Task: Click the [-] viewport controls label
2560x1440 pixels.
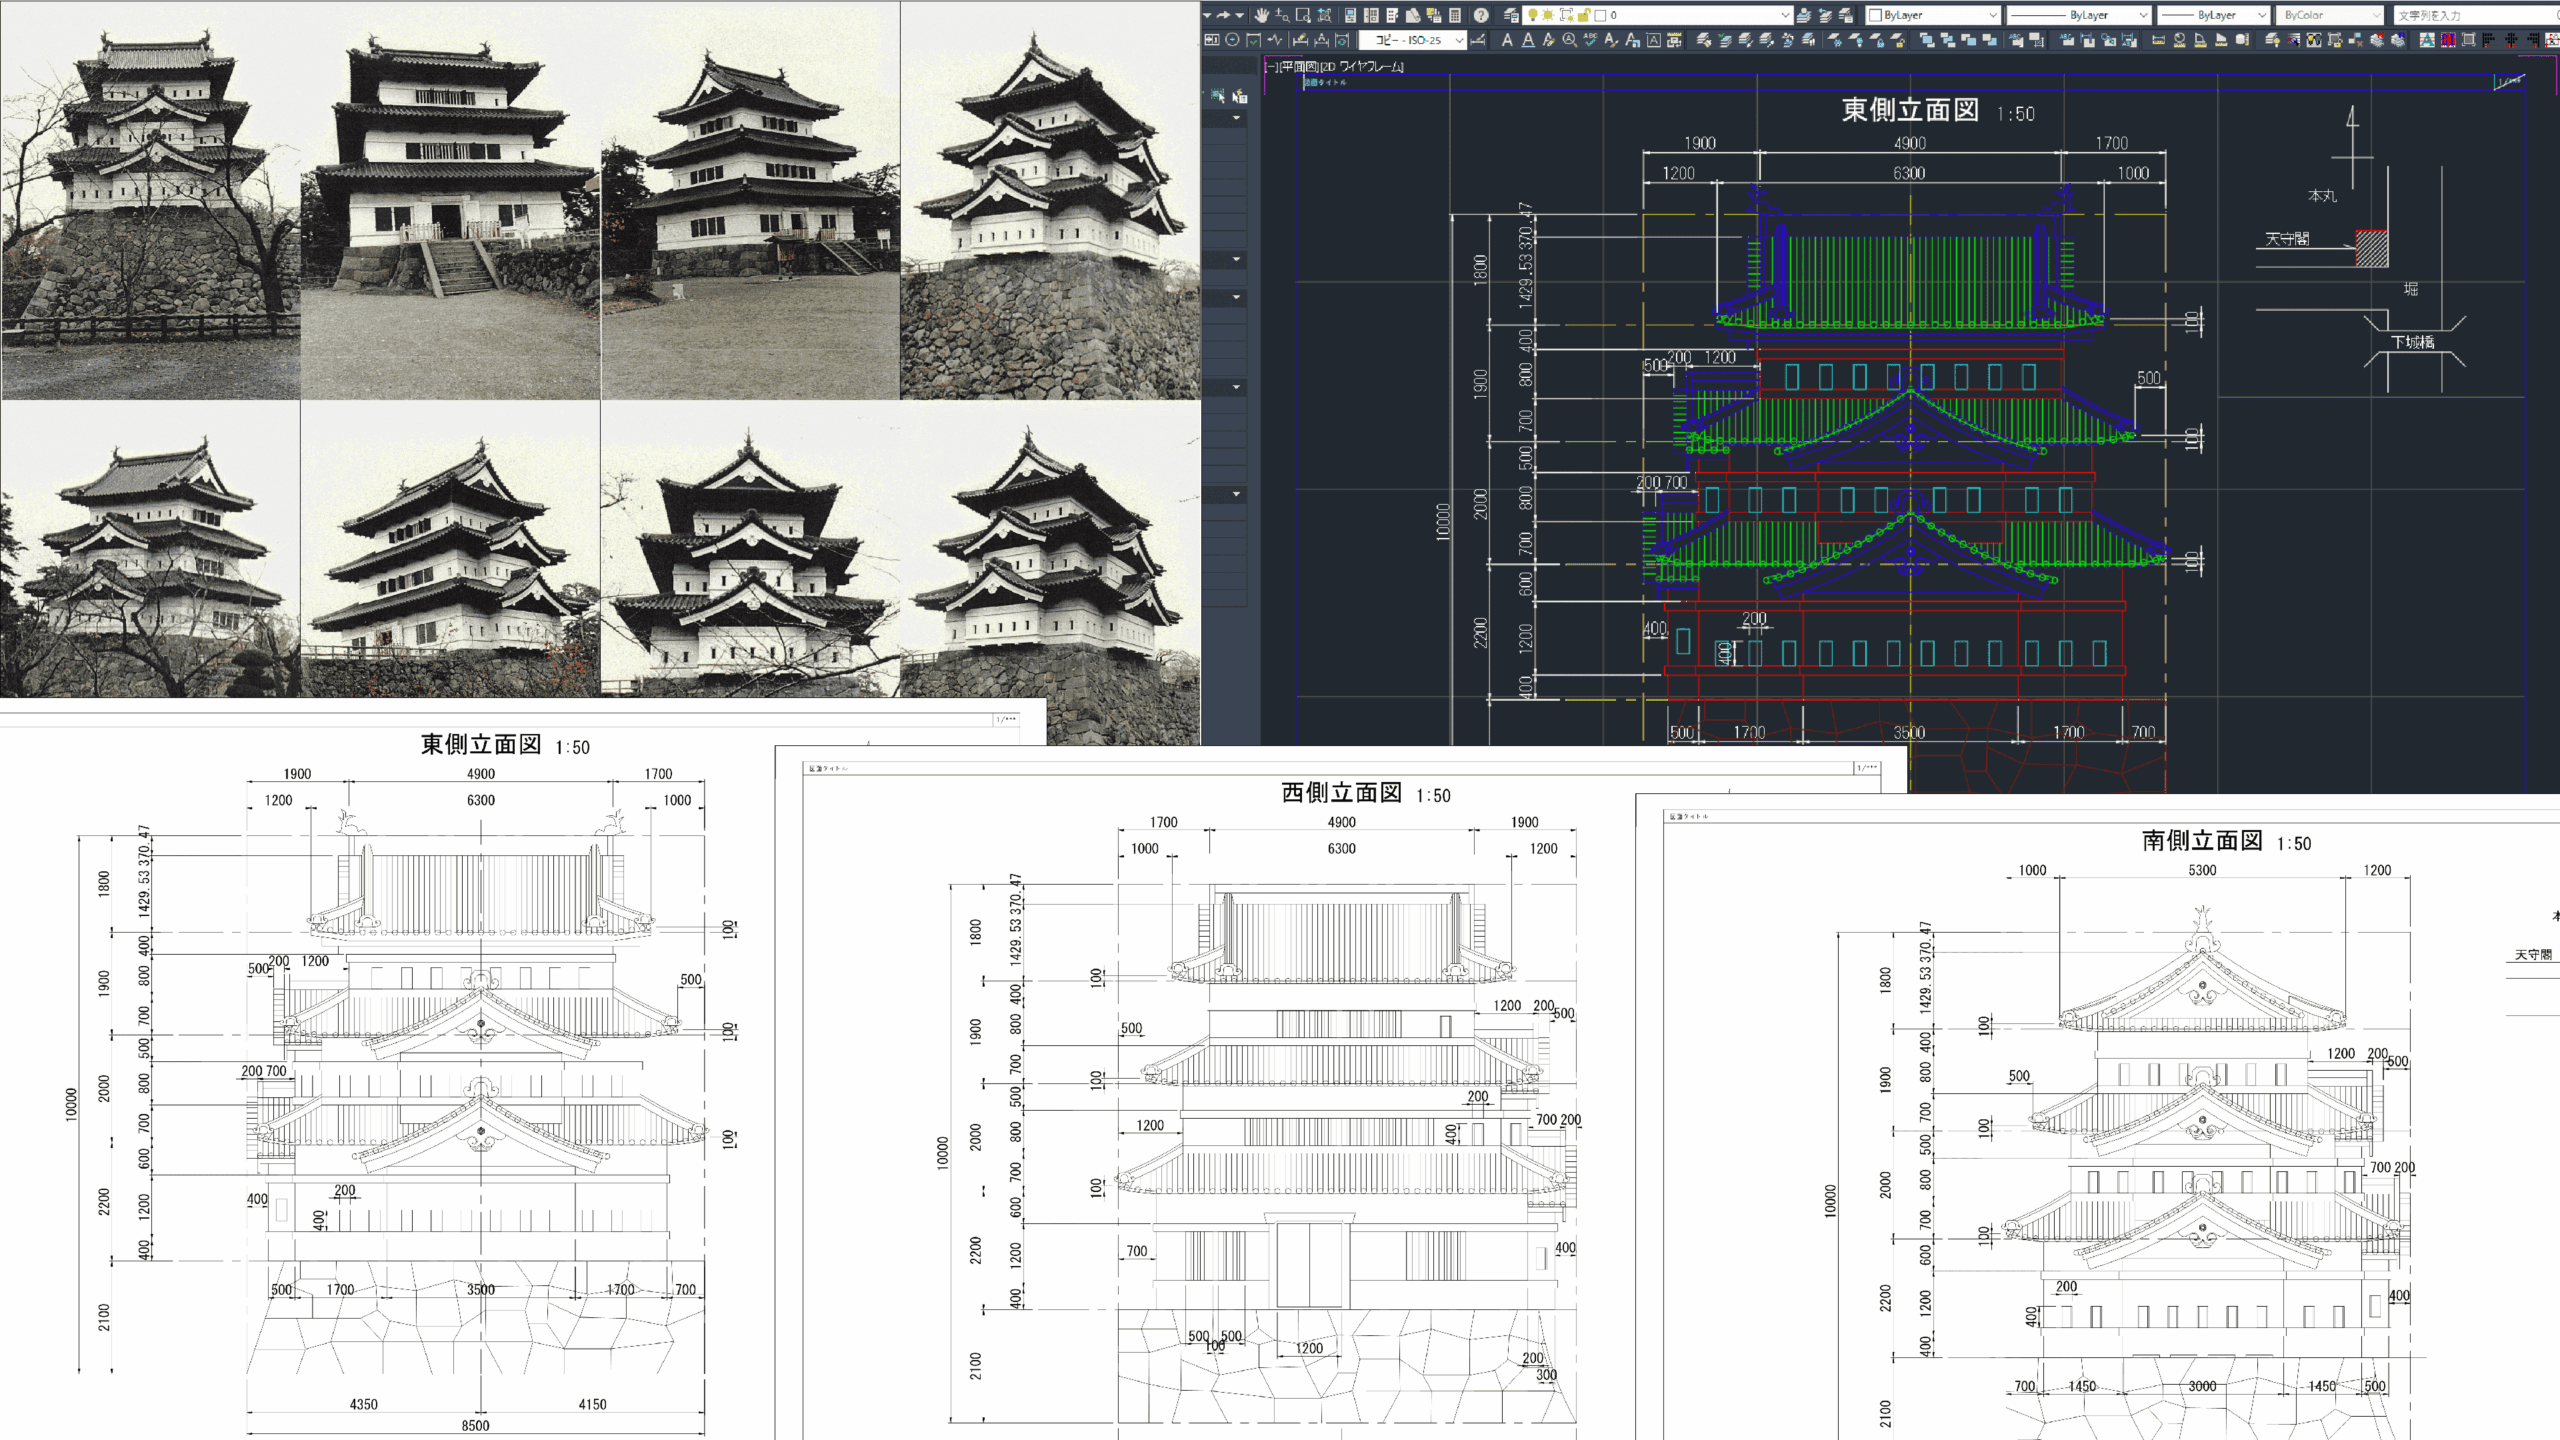Action: click(x=1270, y=67)
